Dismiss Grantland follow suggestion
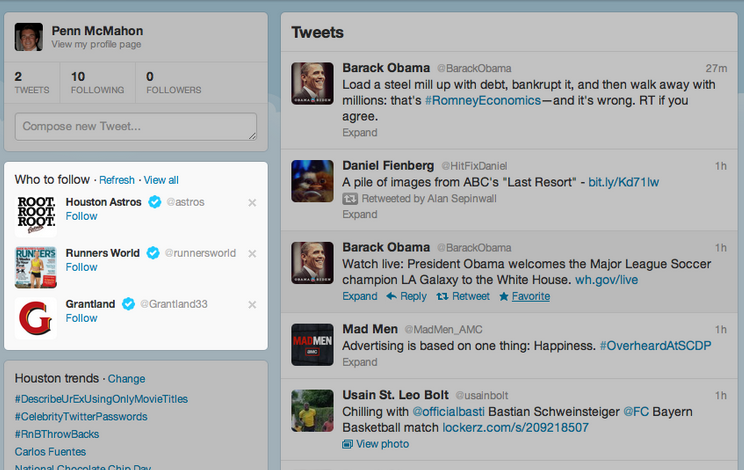The width and height of the screenshot is (744, 470). (x=252, y=304)
